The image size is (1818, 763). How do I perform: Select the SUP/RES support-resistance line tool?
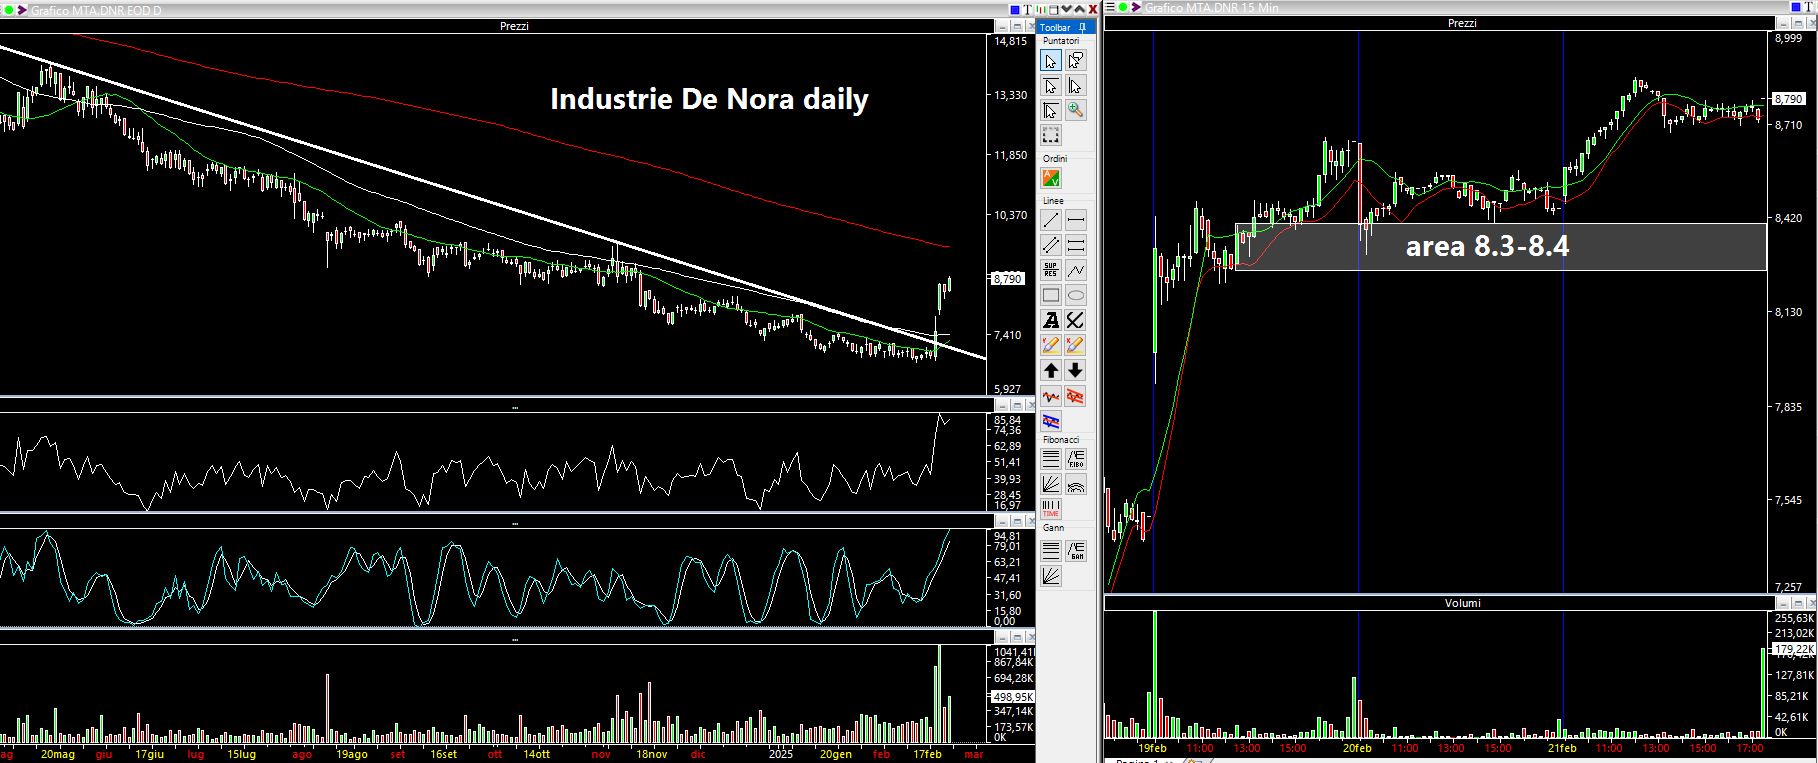[1051, 270]
